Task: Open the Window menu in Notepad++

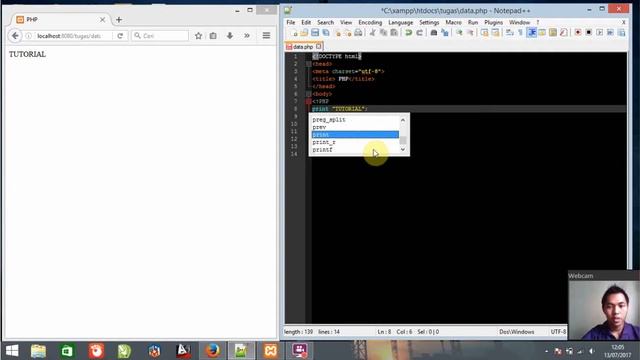Action: click(x=519, y=22)
